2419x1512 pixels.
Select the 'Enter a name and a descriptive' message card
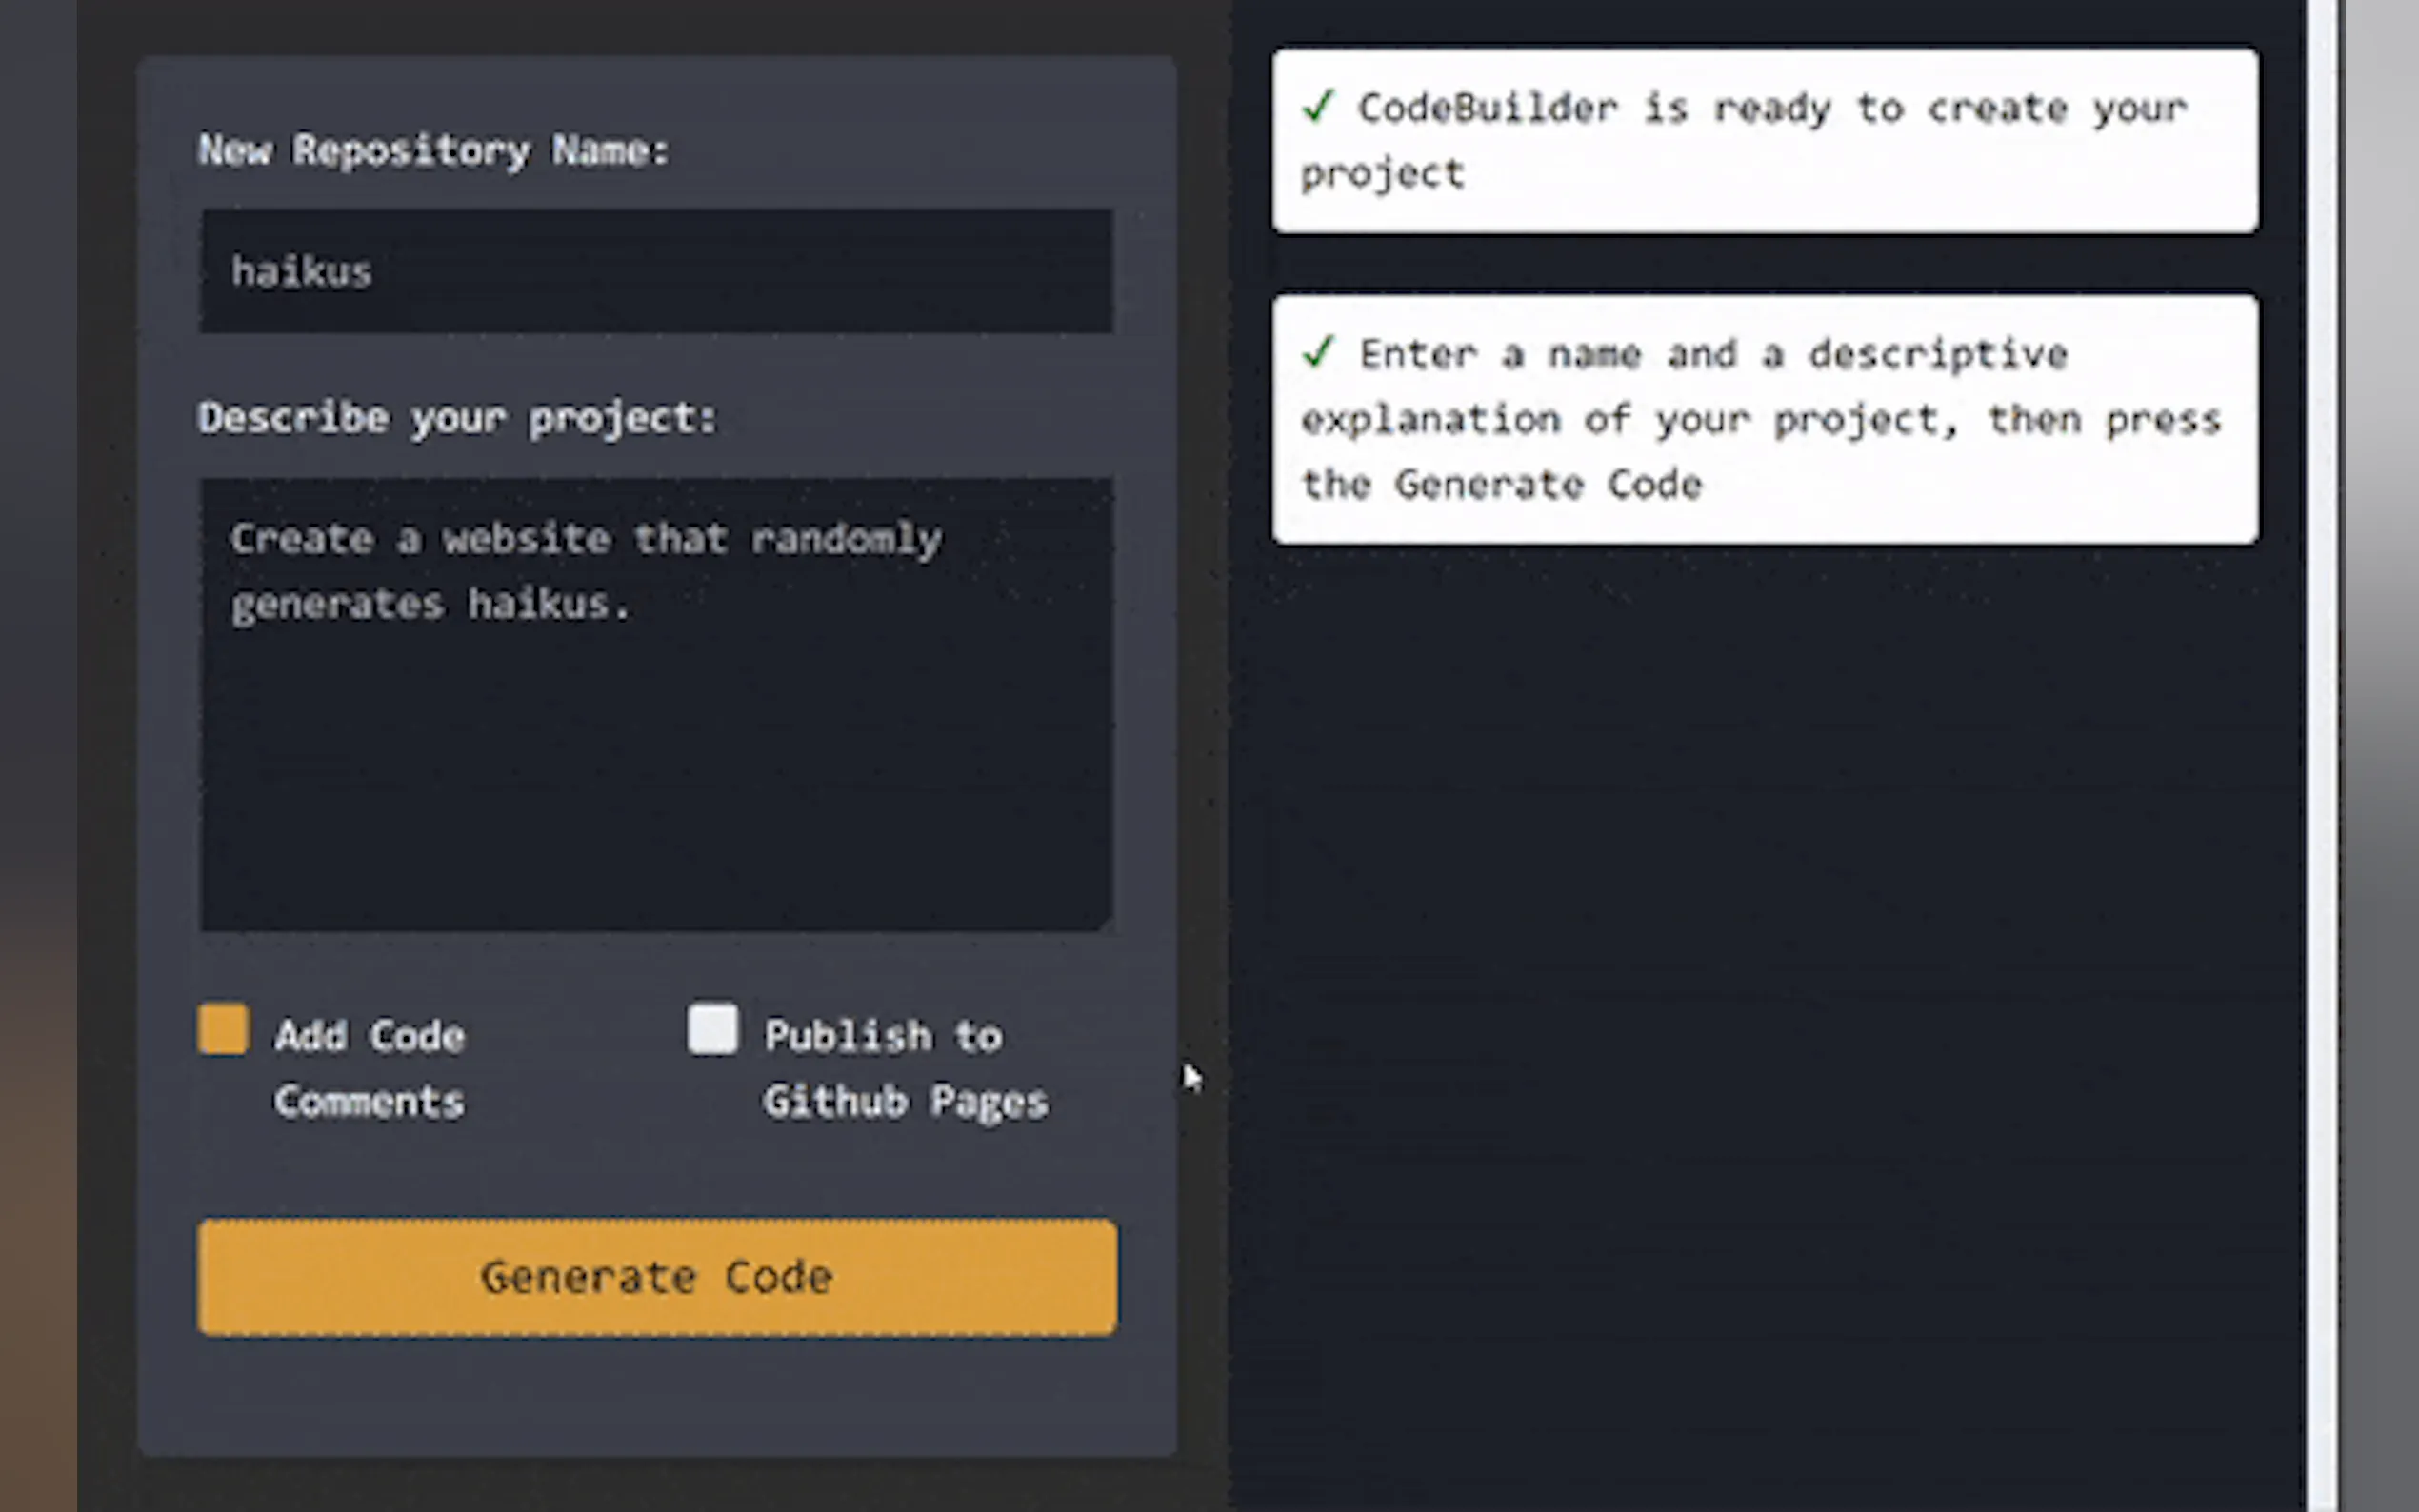click(1764, 419)
